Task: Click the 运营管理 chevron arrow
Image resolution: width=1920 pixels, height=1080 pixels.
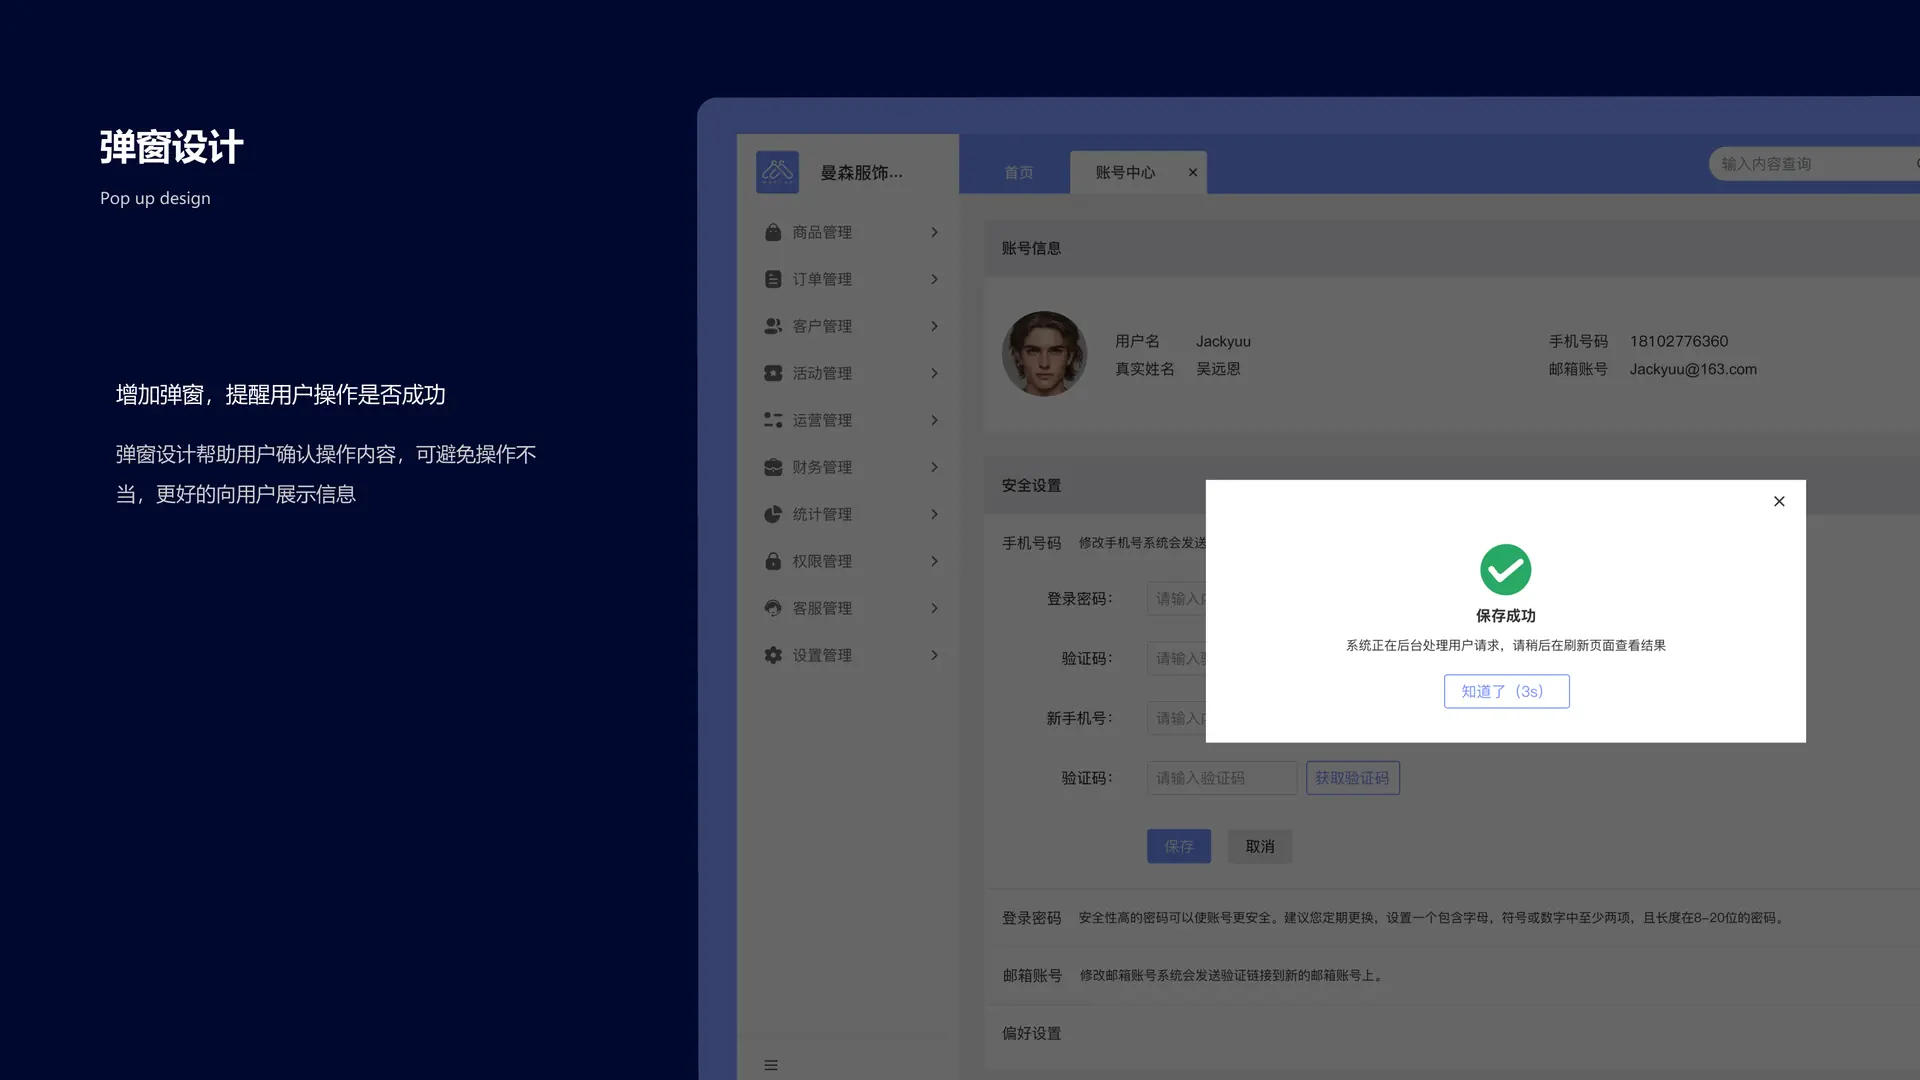Action: tap(935, 420)
